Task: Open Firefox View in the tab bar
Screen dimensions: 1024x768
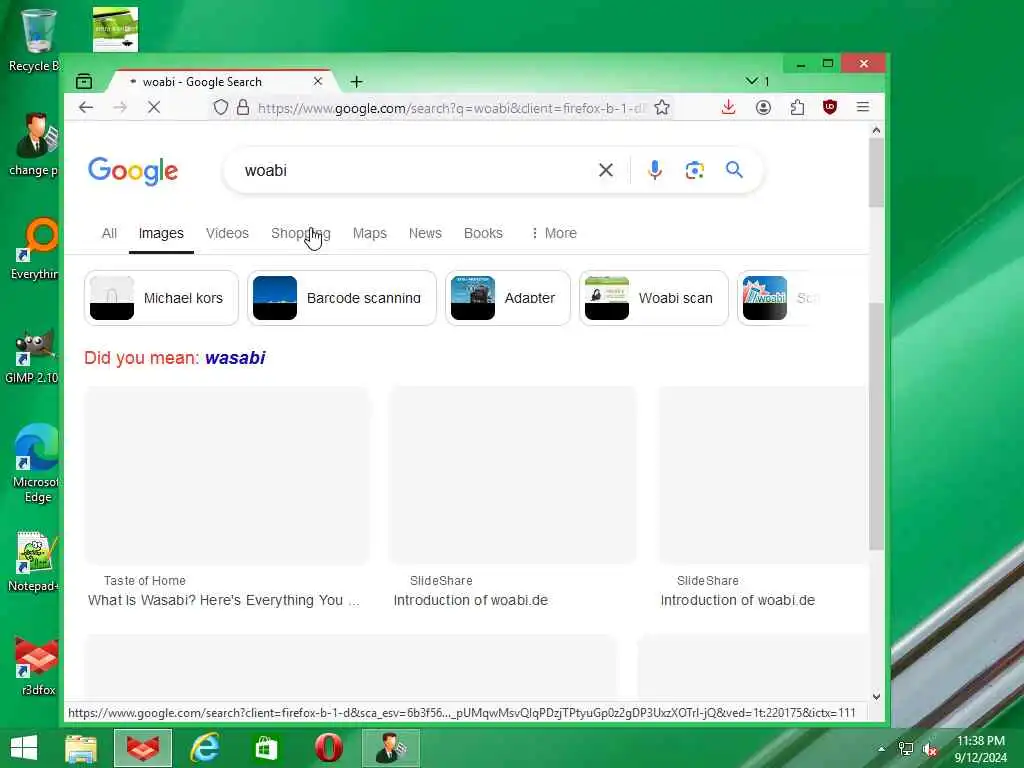Action: [x=84, y=82]
